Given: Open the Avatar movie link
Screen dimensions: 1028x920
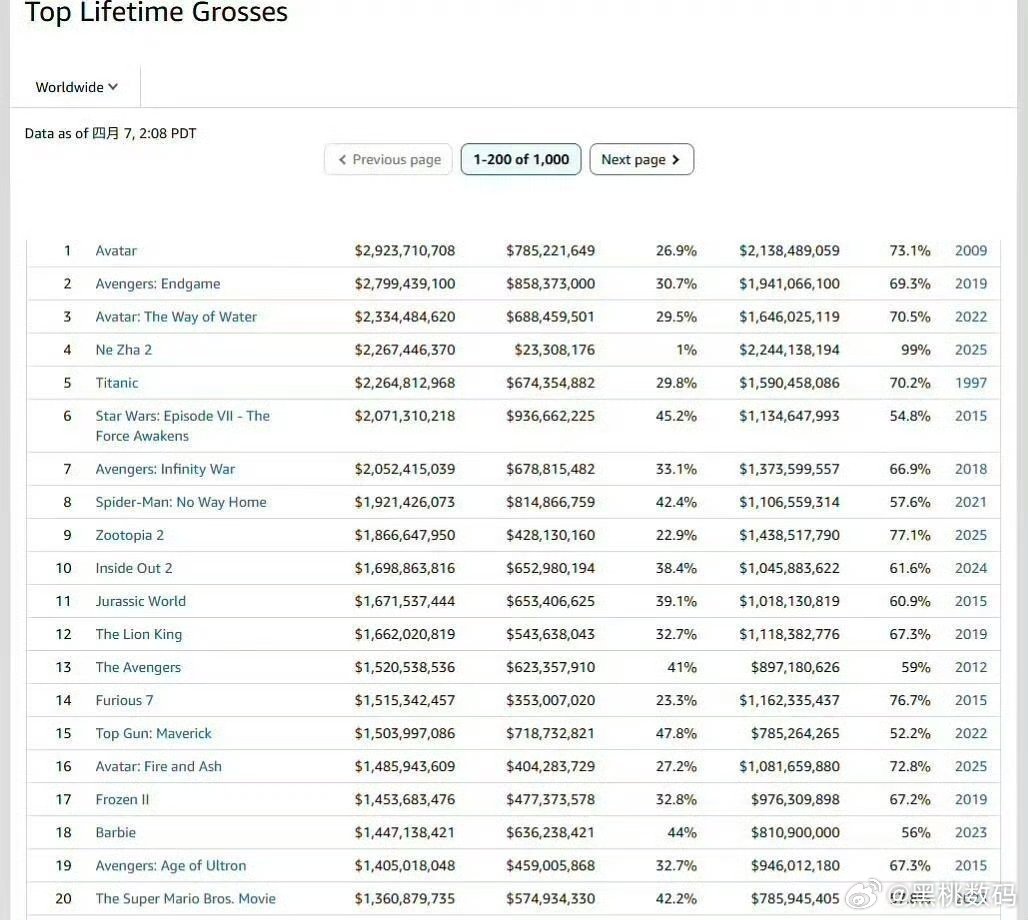Looking at the screenshot, I should (x=116, y=251).
